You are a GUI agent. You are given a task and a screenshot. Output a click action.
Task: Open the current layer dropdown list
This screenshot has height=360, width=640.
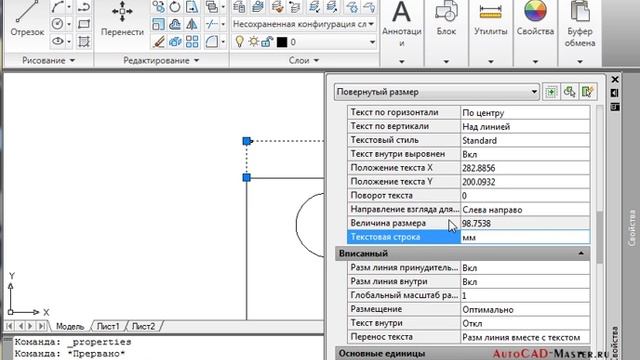point(372,42)
